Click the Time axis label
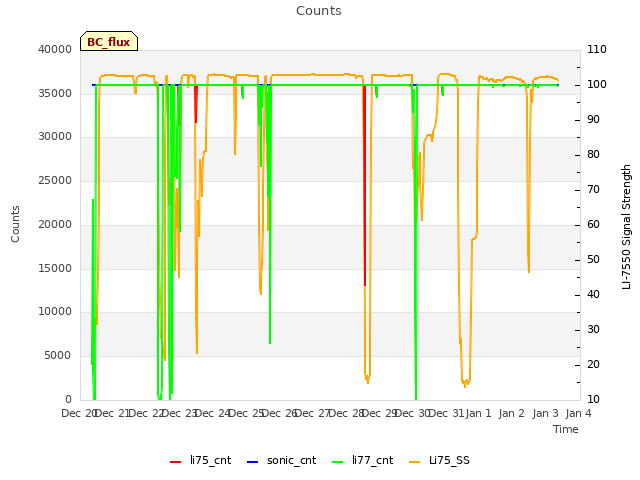The width and height of the screenshot is (640, 480). pyautogui.click(x=566, y=429)
